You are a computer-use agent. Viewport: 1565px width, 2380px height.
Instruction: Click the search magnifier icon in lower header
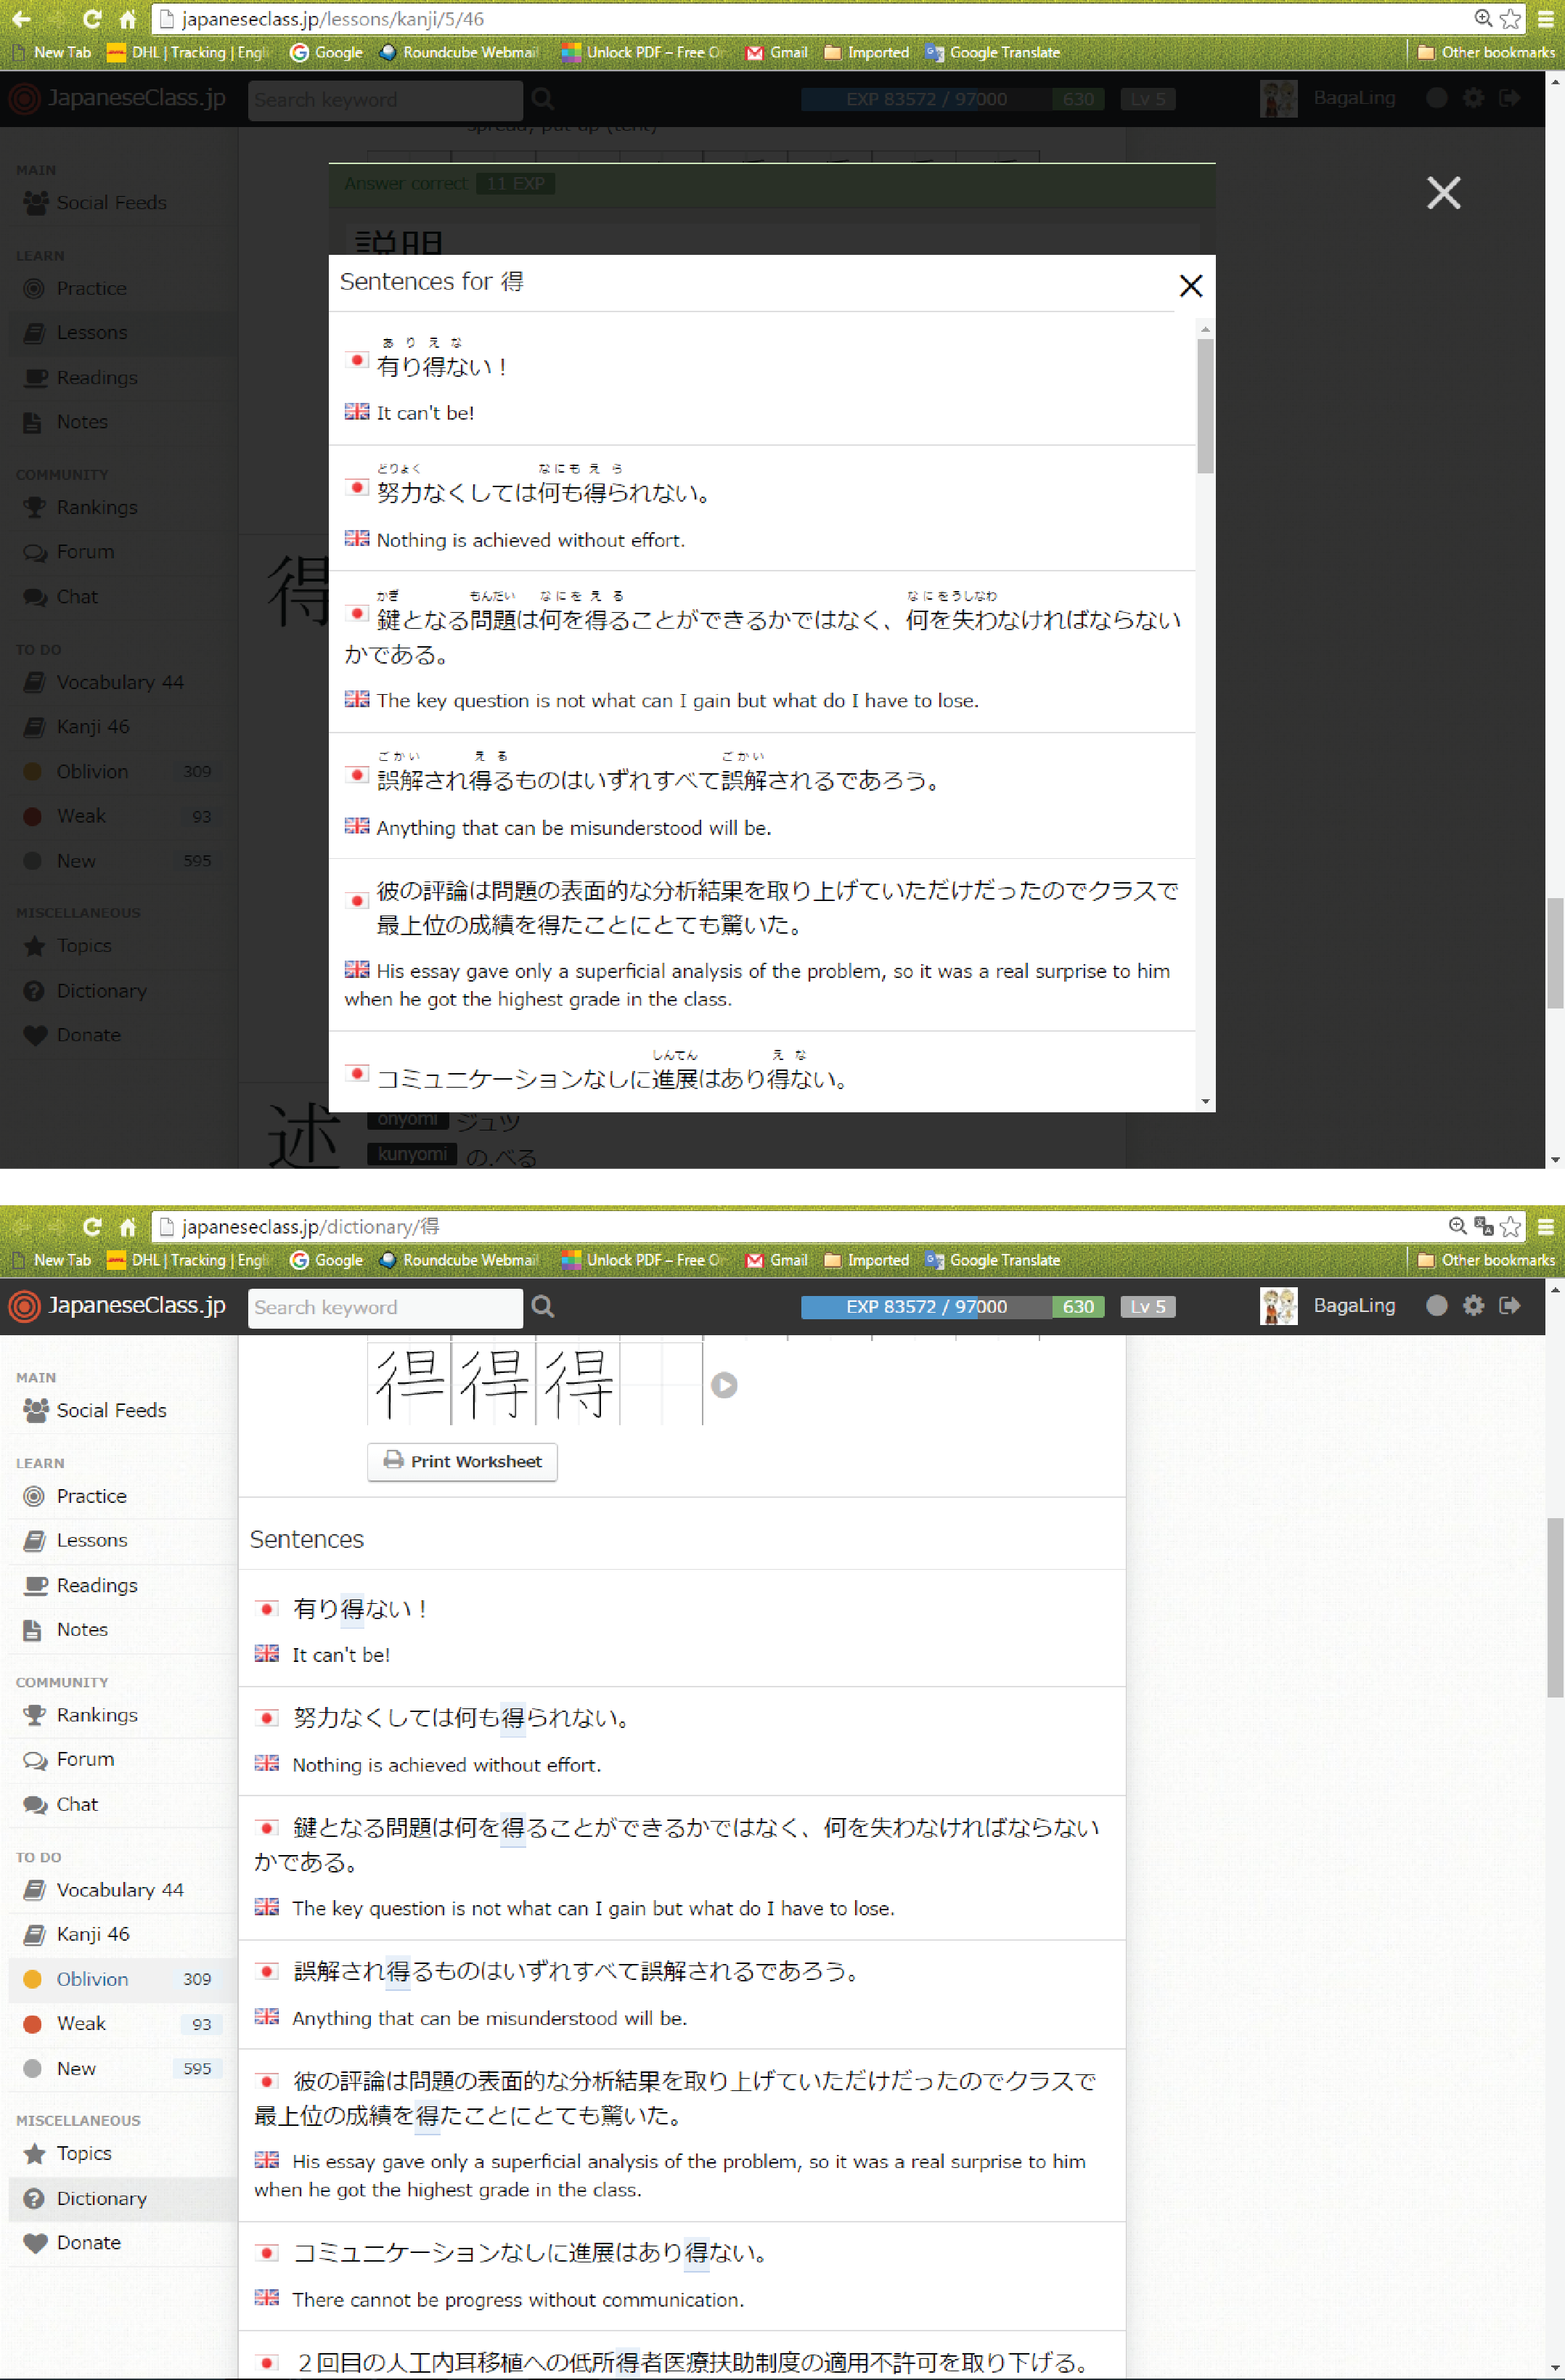pos(543,1307)
